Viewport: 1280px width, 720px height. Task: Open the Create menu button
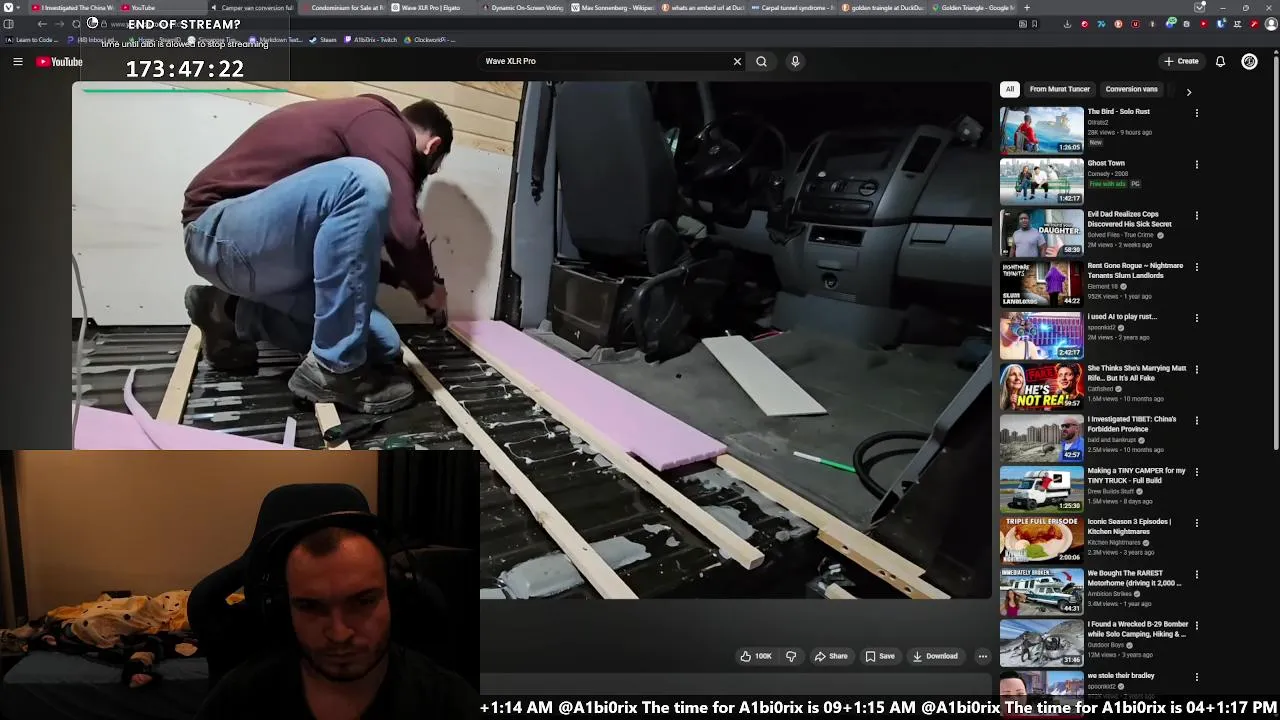[1181, 61]
